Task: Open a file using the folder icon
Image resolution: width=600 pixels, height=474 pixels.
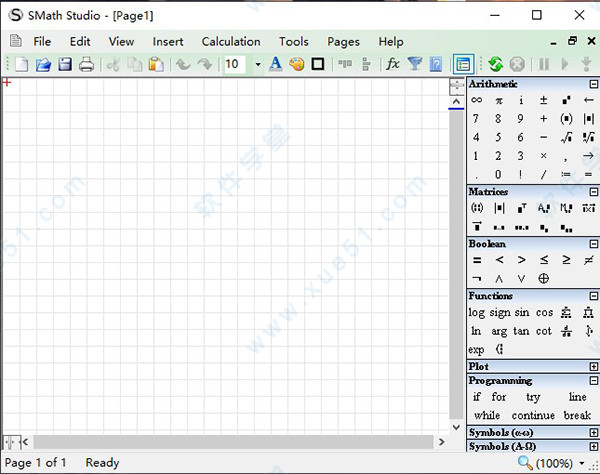Action: pyautogui.click(x=43, y=64)
